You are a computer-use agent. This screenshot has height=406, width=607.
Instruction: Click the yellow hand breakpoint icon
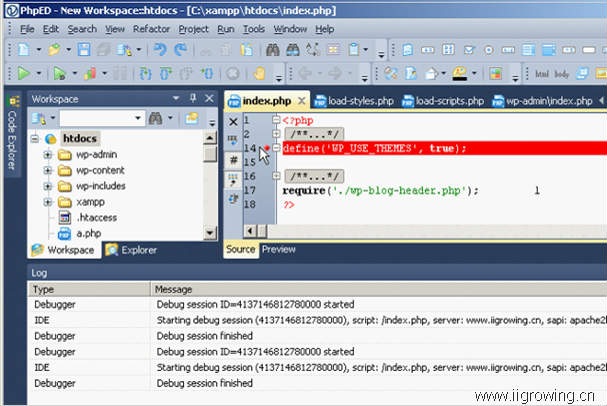click(259, 73)
